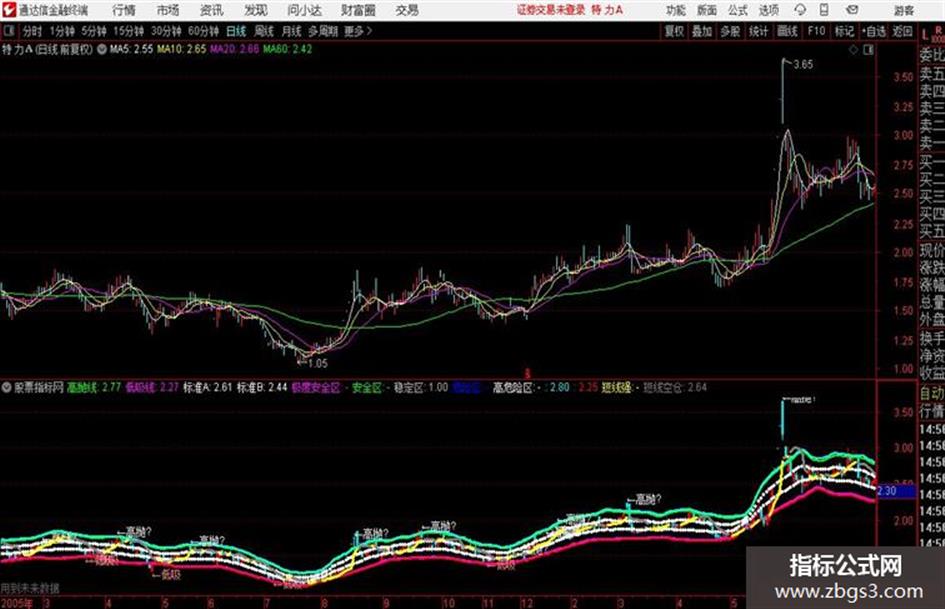This screenshot has height=609, width=945.
Task: Click the 返回 back button
Action: point(902,31)
